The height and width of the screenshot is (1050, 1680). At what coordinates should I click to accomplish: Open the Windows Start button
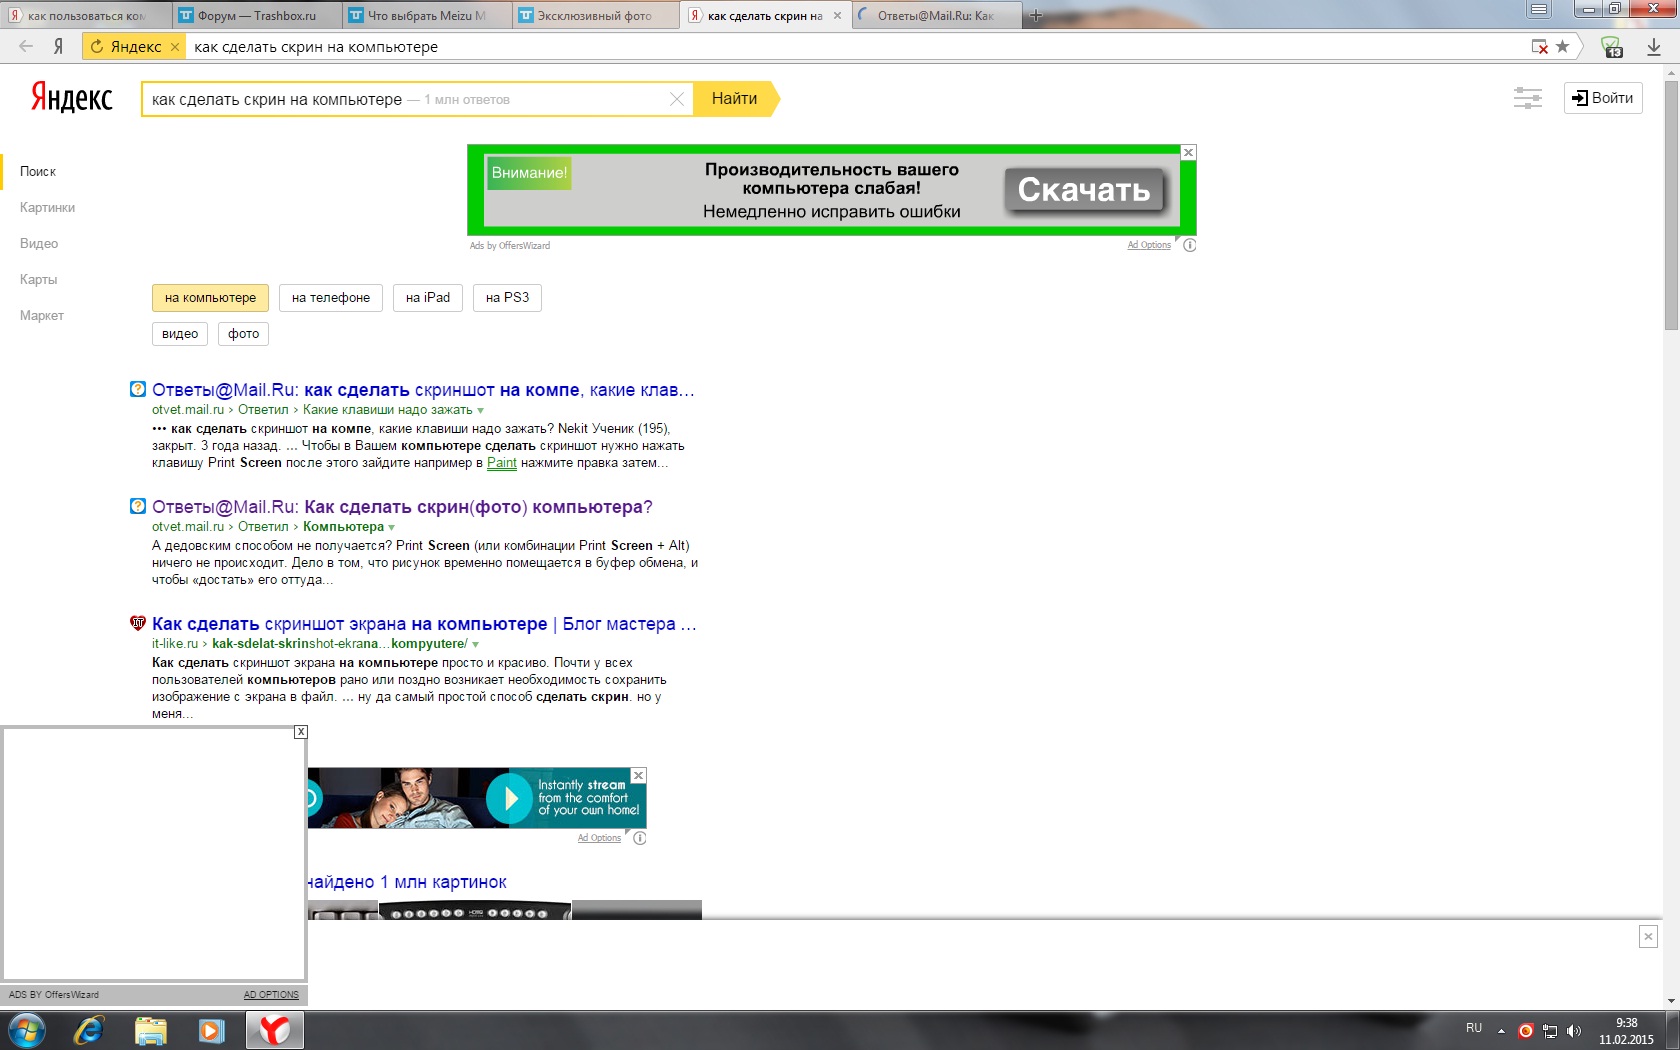click(x=27, y=1030)
